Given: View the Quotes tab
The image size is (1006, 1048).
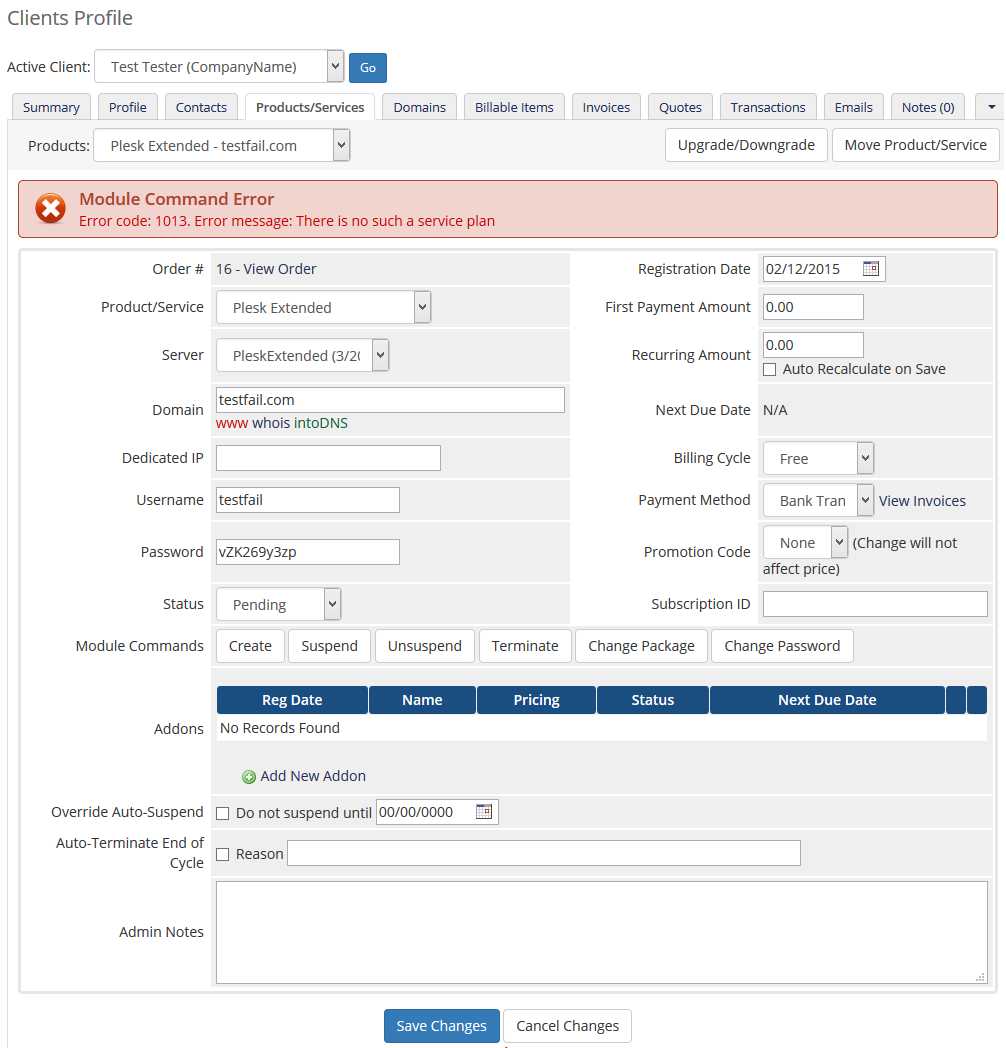Looking at the screenshot, I should coord(680,107).
